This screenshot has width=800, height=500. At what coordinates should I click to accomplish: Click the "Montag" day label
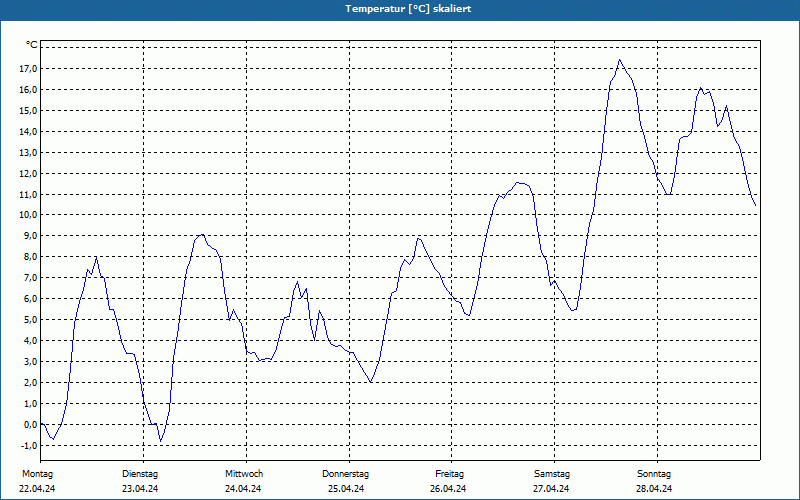tap(37, 474)
